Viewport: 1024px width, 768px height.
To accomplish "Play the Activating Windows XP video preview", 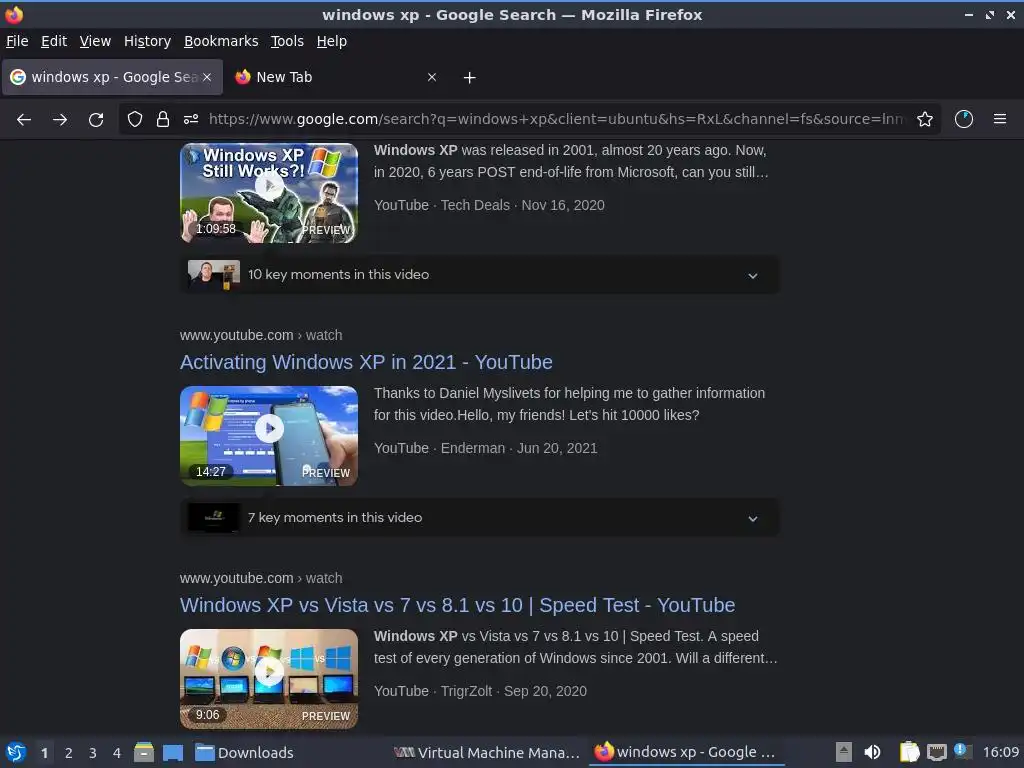I will click(269, 429).
